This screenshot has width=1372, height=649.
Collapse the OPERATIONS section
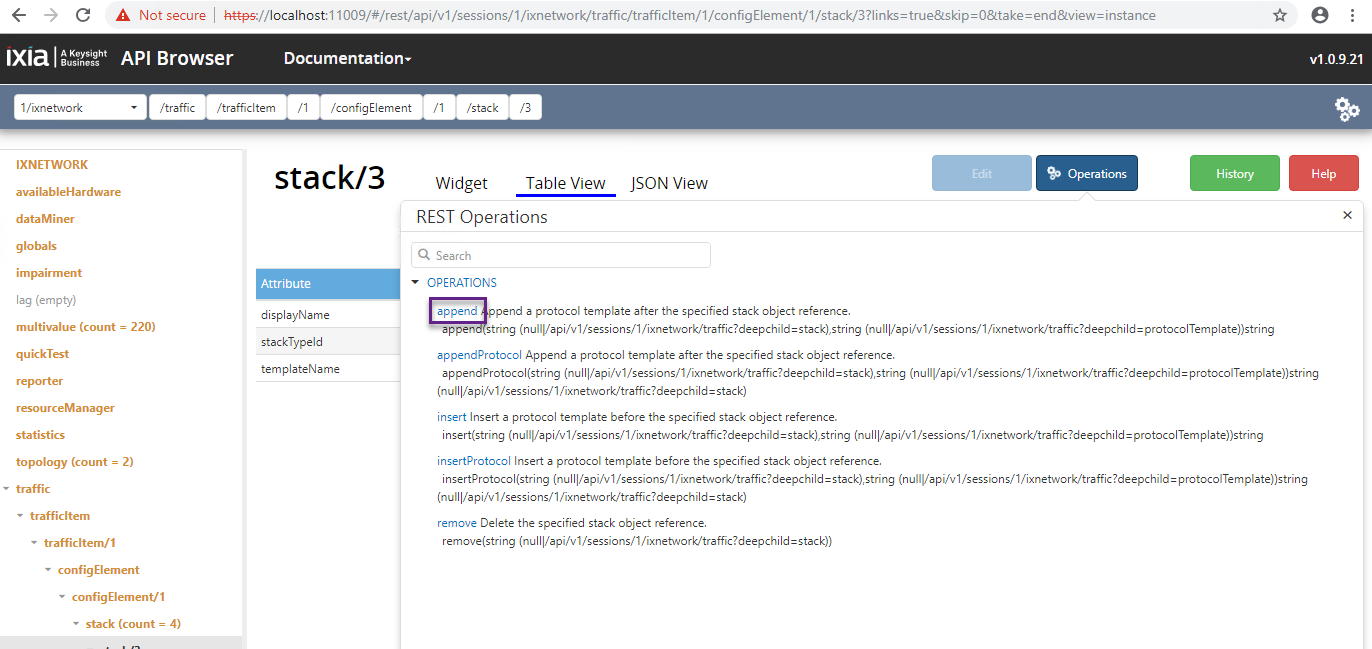[x=416, y=283]
